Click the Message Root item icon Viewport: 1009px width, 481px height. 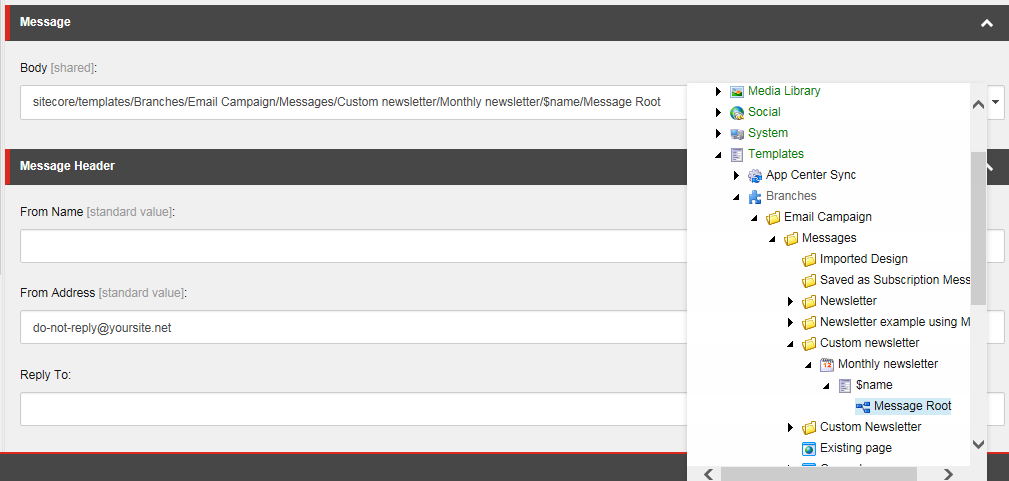point(863,406)
